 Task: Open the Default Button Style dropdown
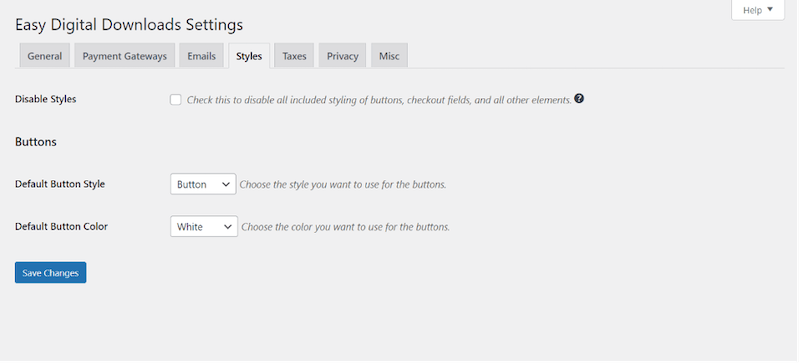[x=203, y=184]
